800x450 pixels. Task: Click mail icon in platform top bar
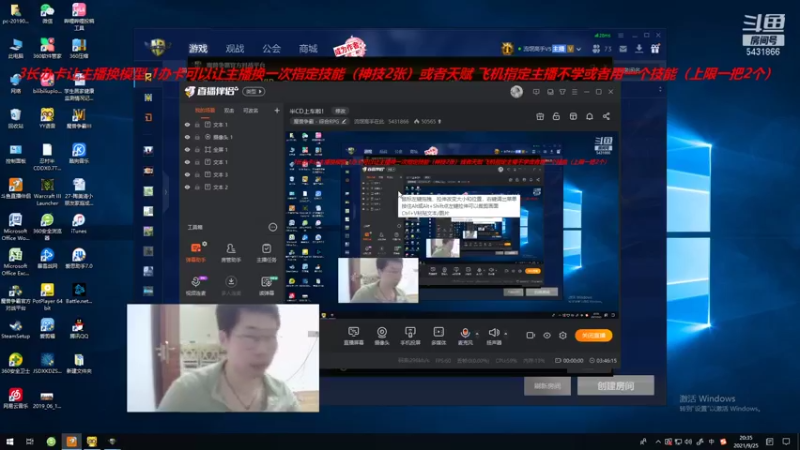pos(623,49)
